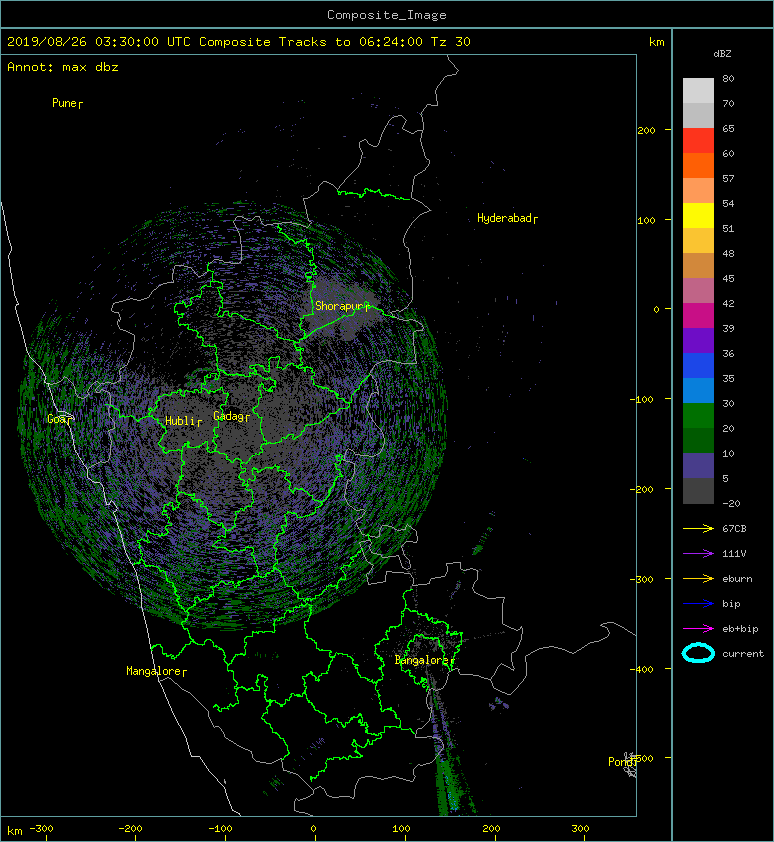Viewport: 774px width, 842px height.
Task: Click the Gadag radar site label
Action: pos(232,416)
